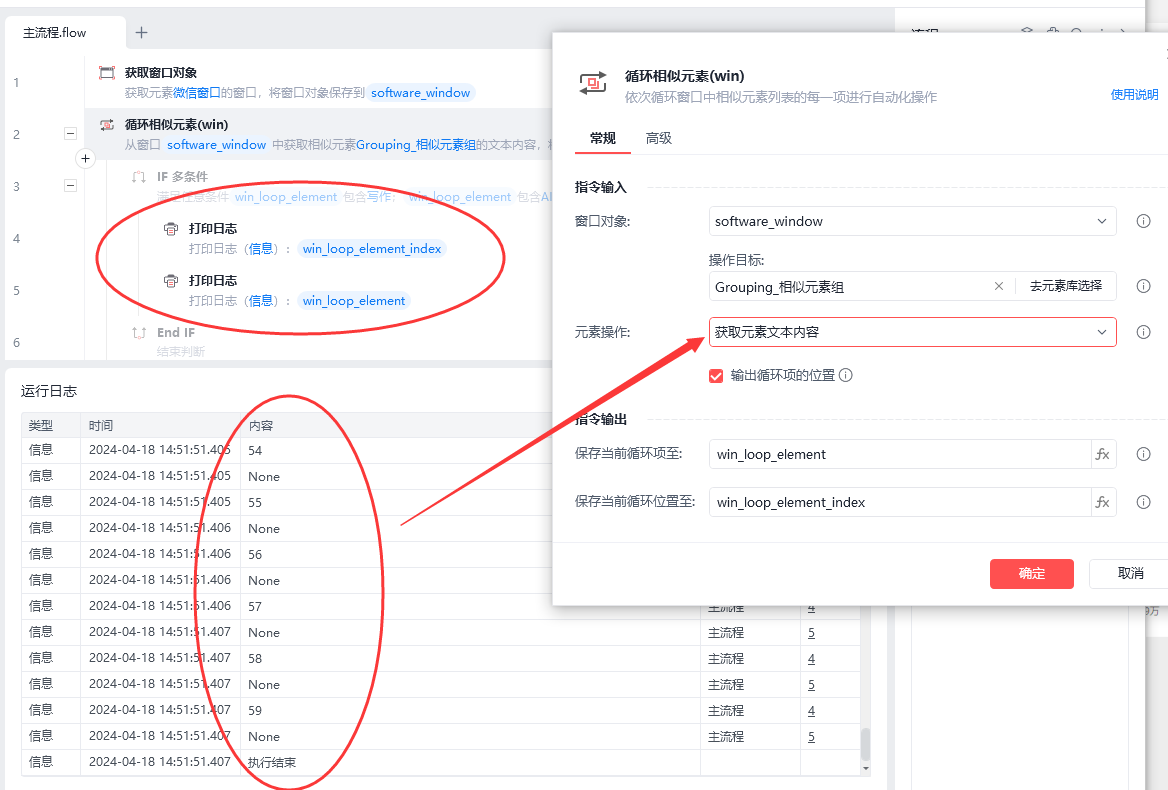Show info for 元素操作 field
Screen dimensions: 1168x790
pos(1143,332)
